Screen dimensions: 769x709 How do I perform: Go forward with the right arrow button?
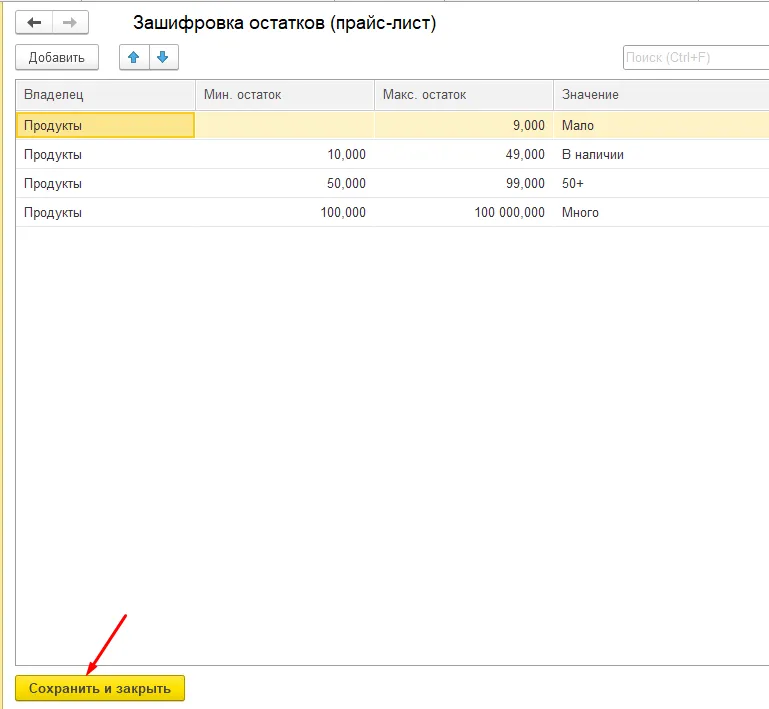[70, 23]
